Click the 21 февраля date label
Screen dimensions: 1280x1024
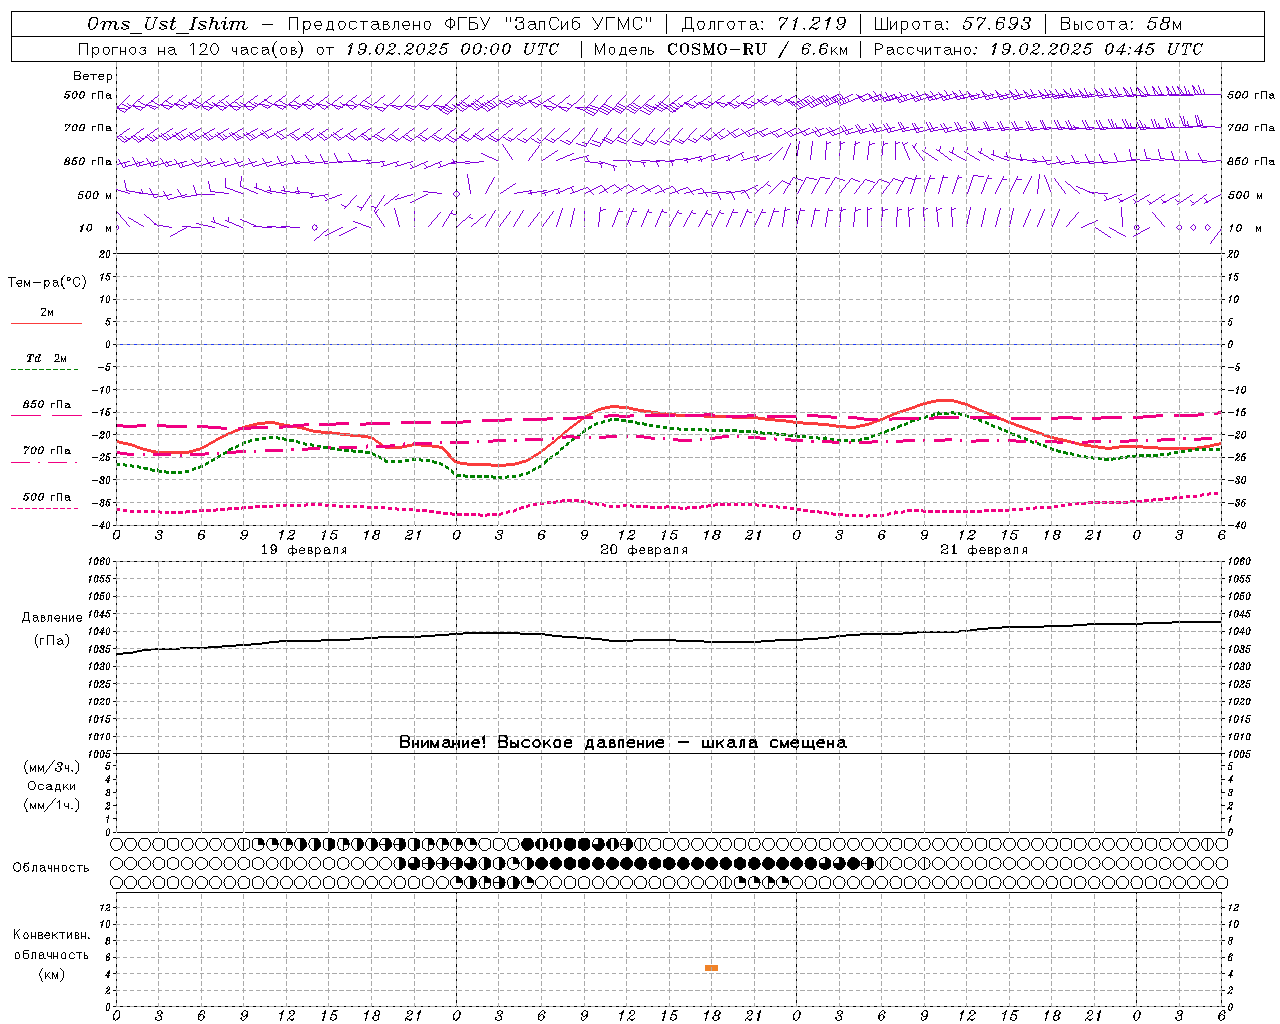coord(984,550)
